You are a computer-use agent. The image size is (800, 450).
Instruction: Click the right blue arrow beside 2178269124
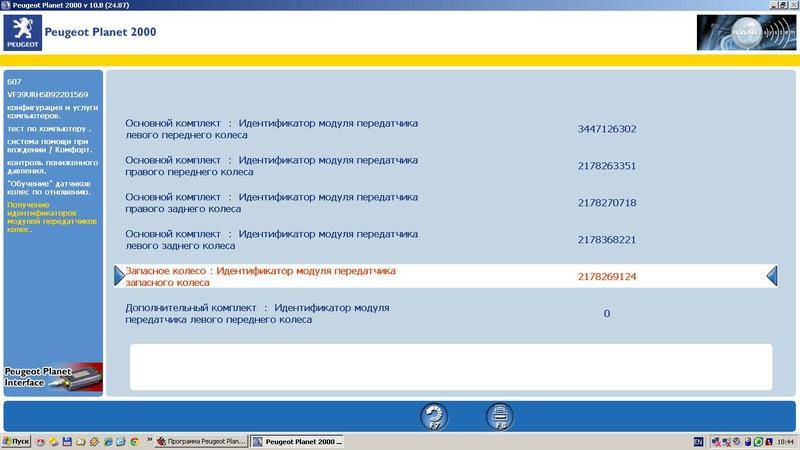click(x=772, y=276)
